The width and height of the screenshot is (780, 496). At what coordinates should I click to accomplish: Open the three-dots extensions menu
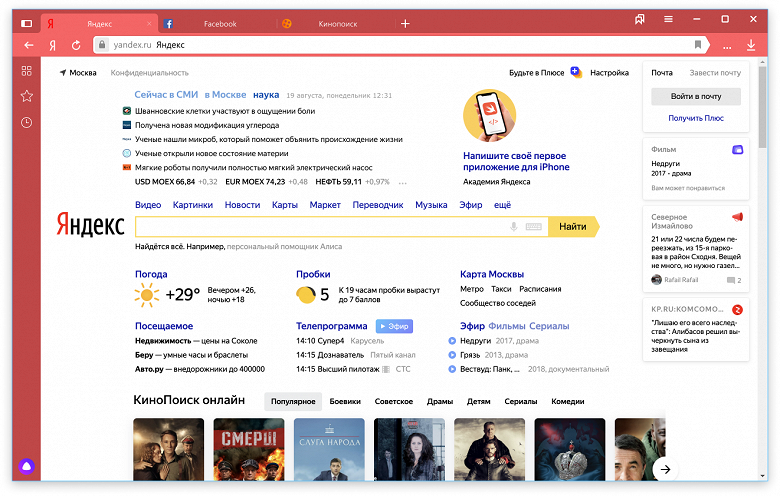[x=727, y=47]
